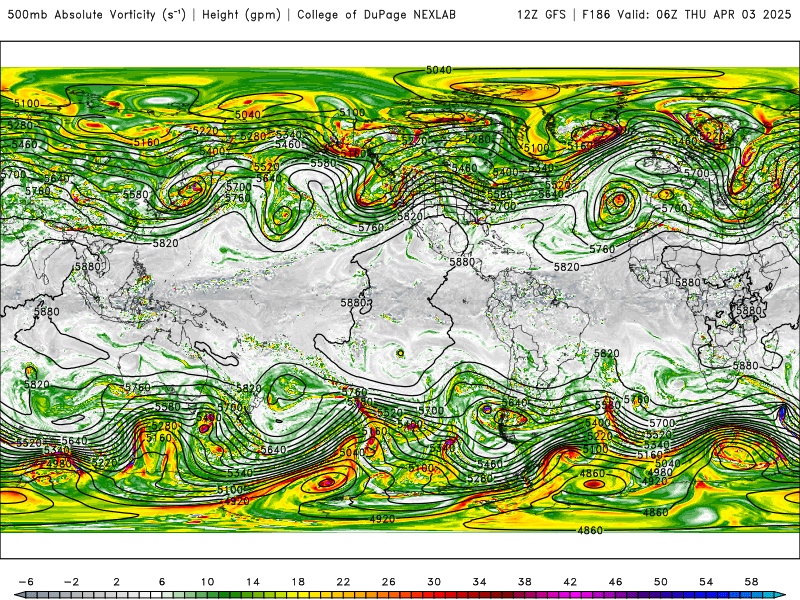Click the "50" colorbar label

click(x=661, y=582)
